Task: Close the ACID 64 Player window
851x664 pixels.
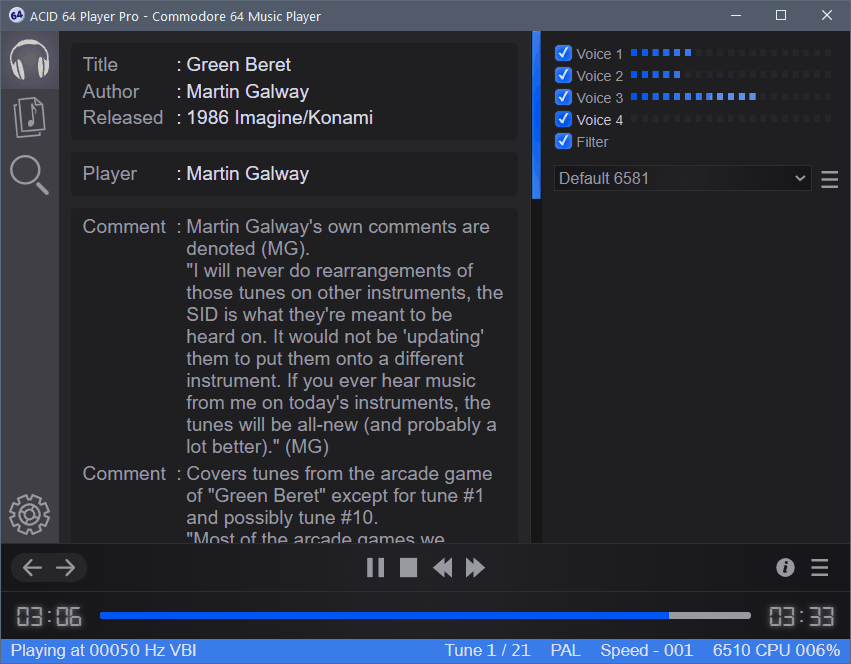Action: pos(827,15)
